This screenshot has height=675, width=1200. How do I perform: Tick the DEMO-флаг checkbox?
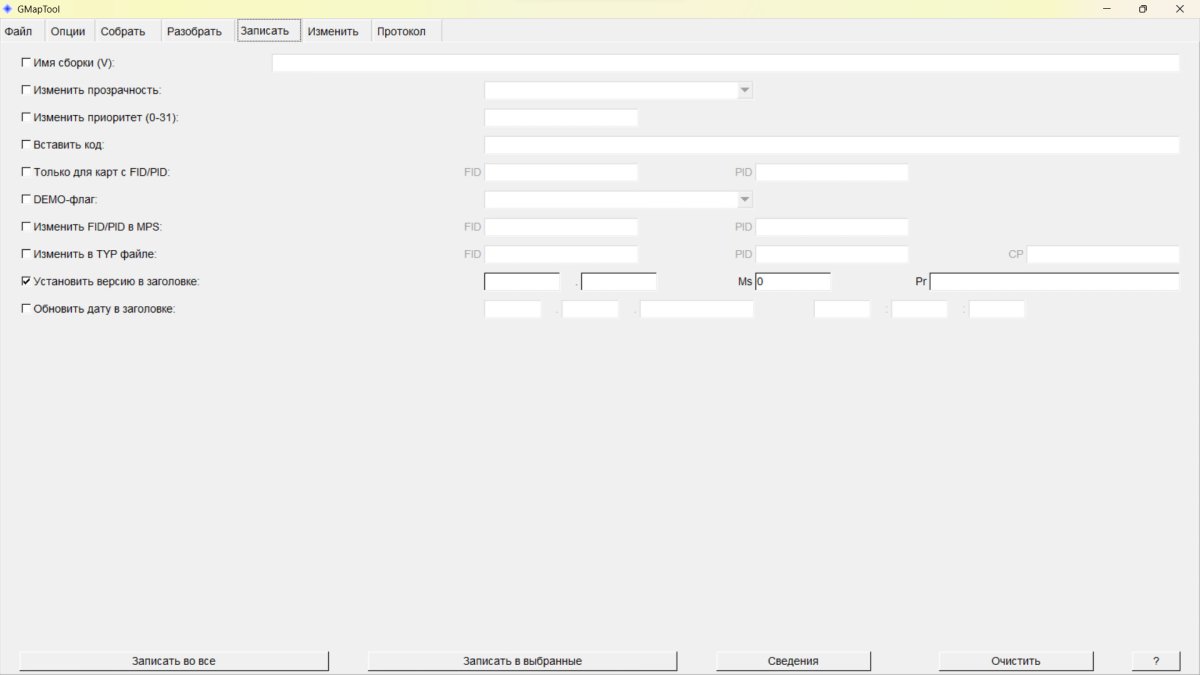(x=26, y=200)
